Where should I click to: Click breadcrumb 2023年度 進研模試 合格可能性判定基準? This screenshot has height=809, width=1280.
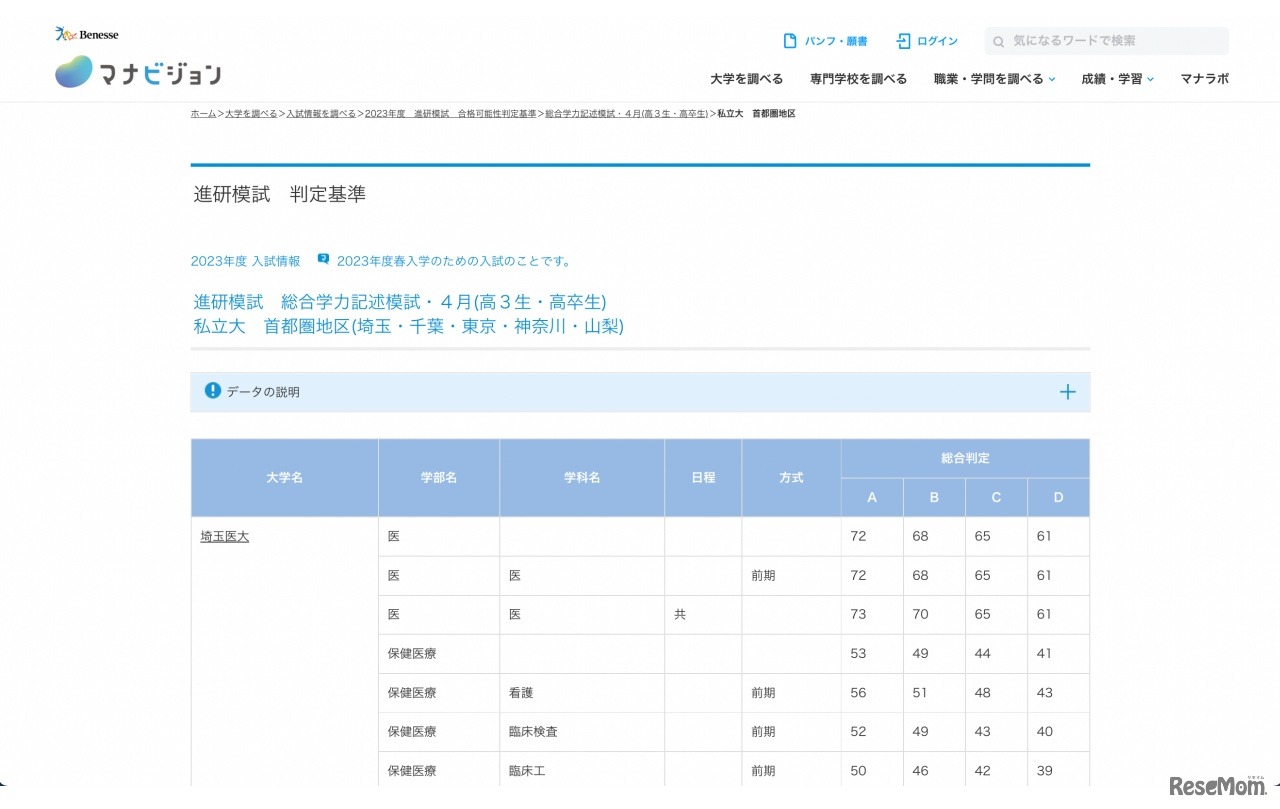coord(450,114)
